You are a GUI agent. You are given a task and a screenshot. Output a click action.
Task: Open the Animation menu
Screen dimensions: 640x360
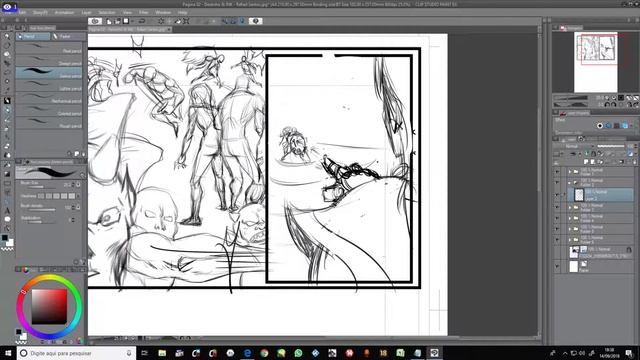coord(64,13)
